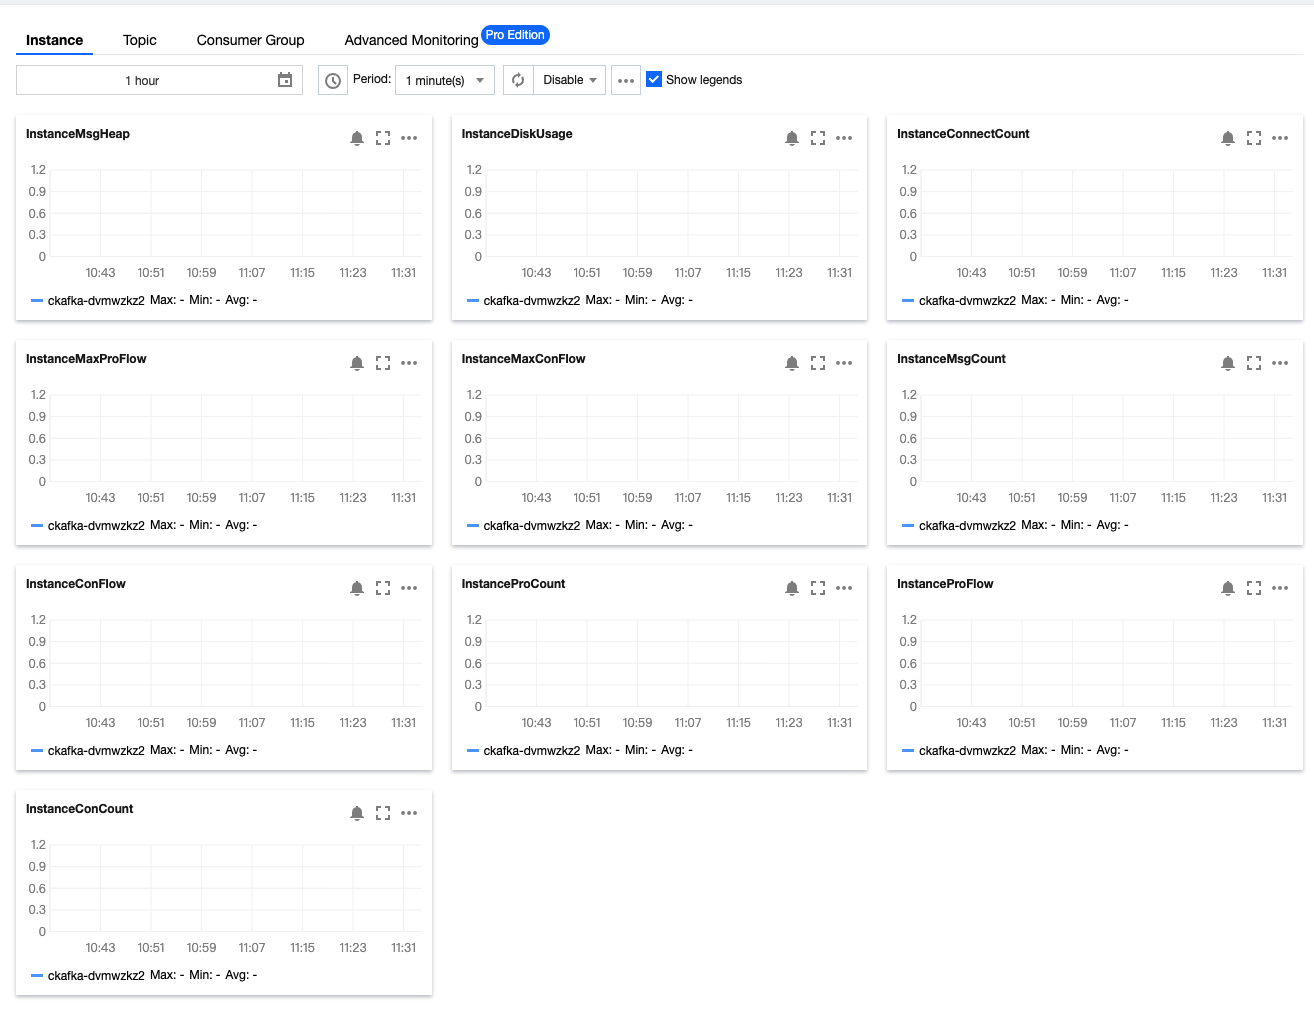The height and width of the screenshot is (1013, 1314).
Task: Click the bell icon on the InstanceMaxProFlow chart
Action: click(x=357, y=363)
